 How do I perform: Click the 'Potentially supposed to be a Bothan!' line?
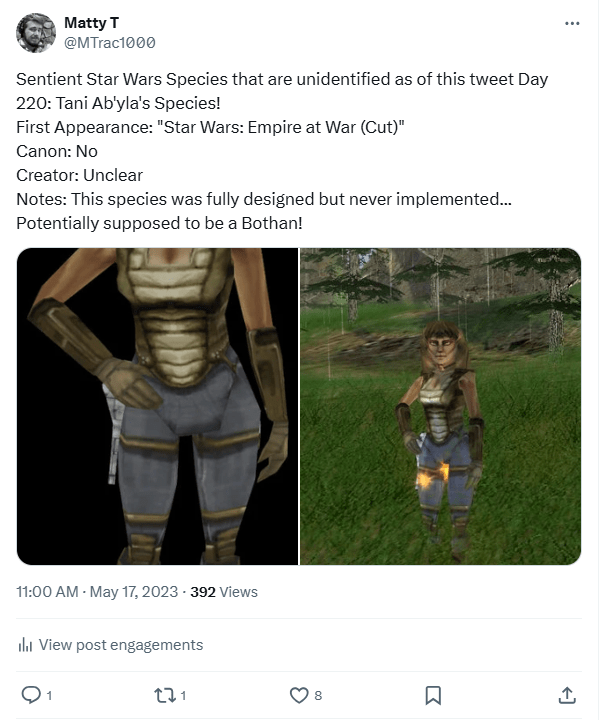159,223
